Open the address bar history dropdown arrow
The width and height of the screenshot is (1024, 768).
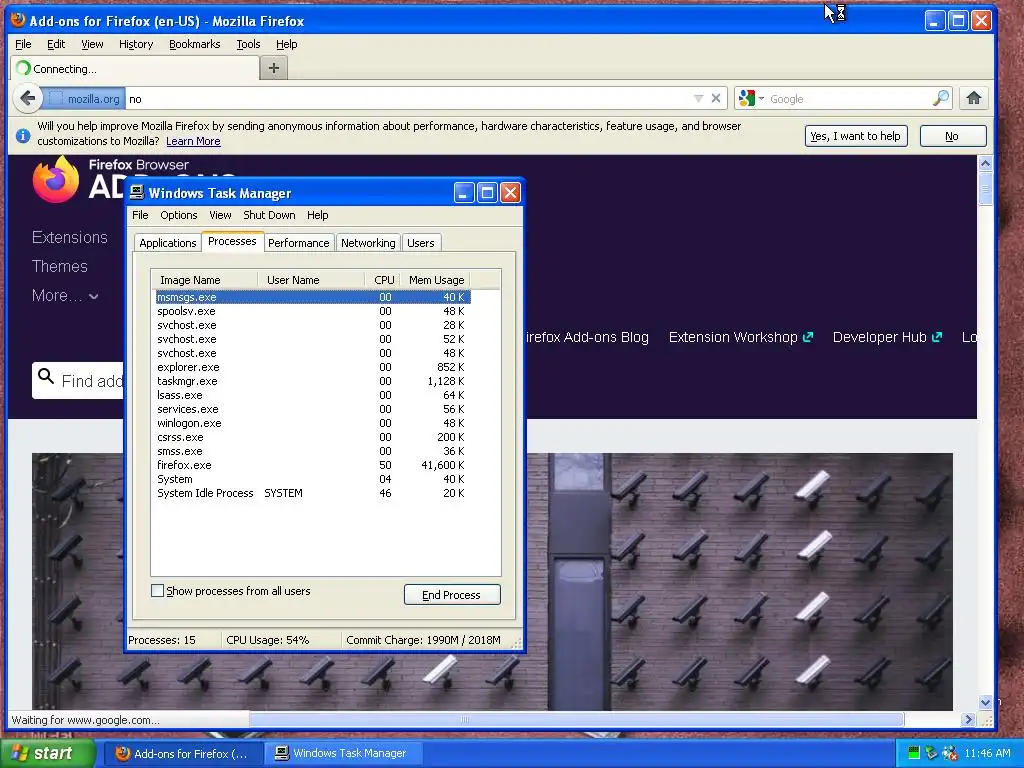pos(698,99)
